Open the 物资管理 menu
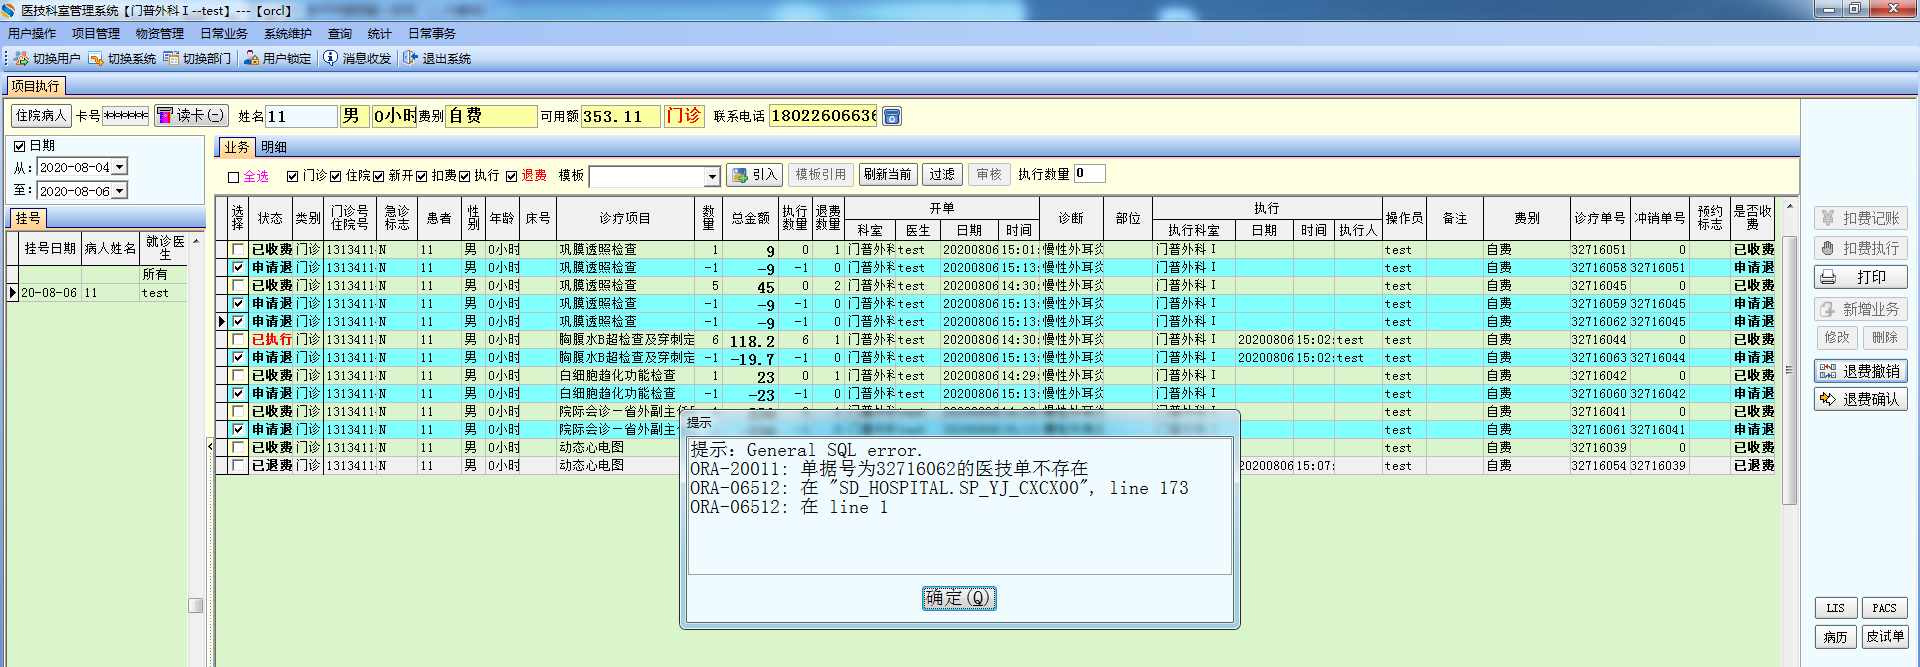 (x=160, y=34)
